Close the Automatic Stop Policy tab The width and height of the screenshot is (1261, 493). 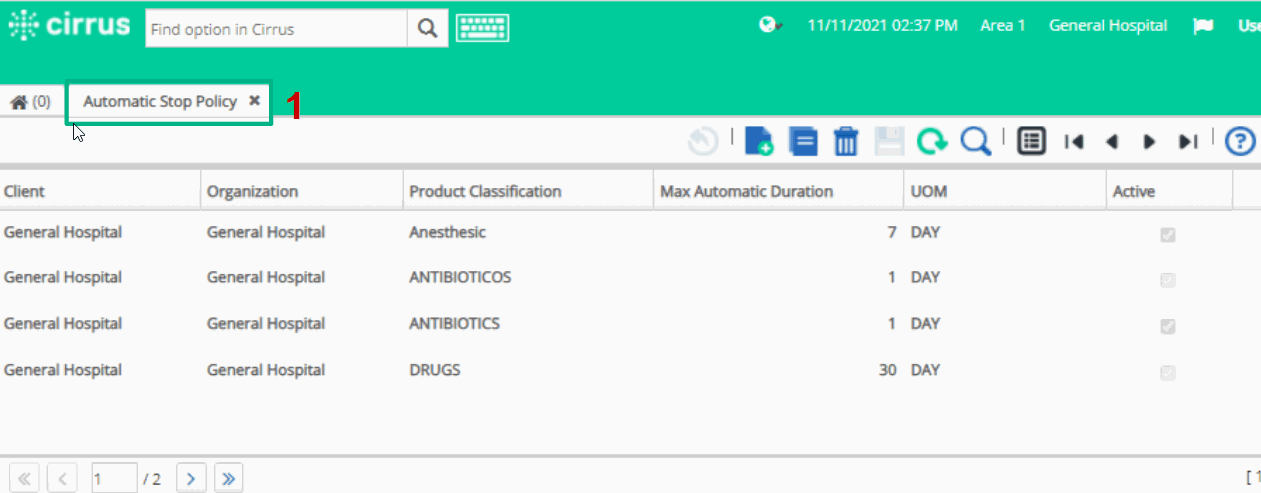click(254, 101)
